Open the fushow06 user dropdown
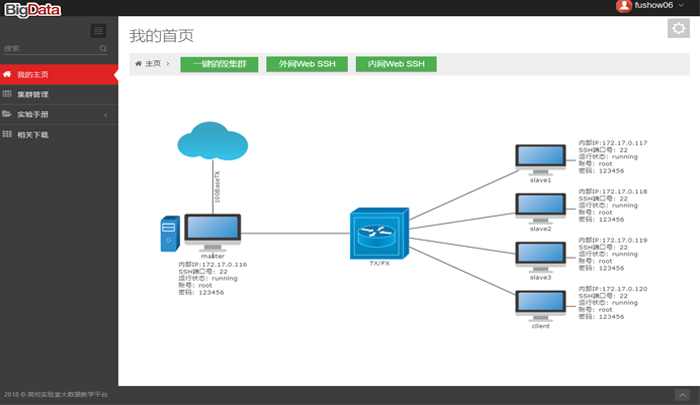The width and height of the screenshot is (700, 405). click(x=655, y=6)
